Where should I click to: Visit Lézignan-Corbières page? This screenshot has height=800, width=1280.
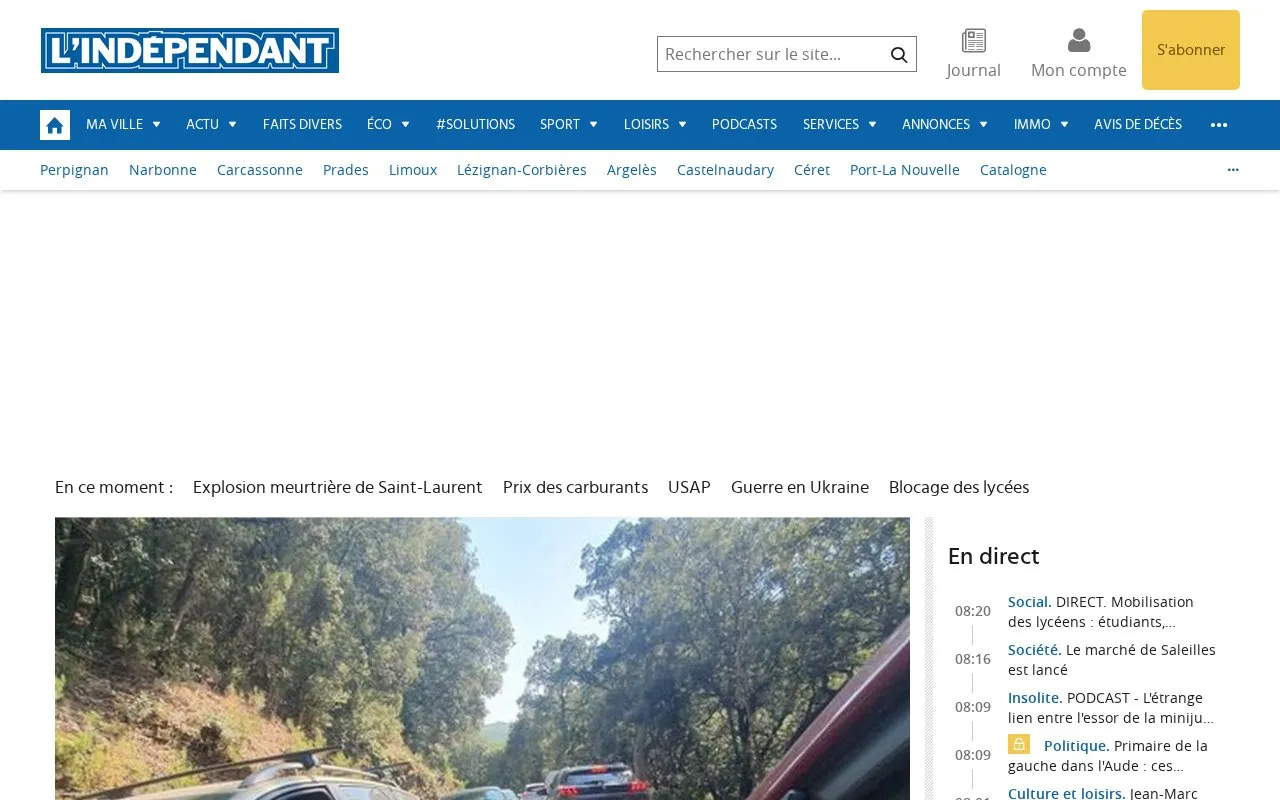point(522,170)
